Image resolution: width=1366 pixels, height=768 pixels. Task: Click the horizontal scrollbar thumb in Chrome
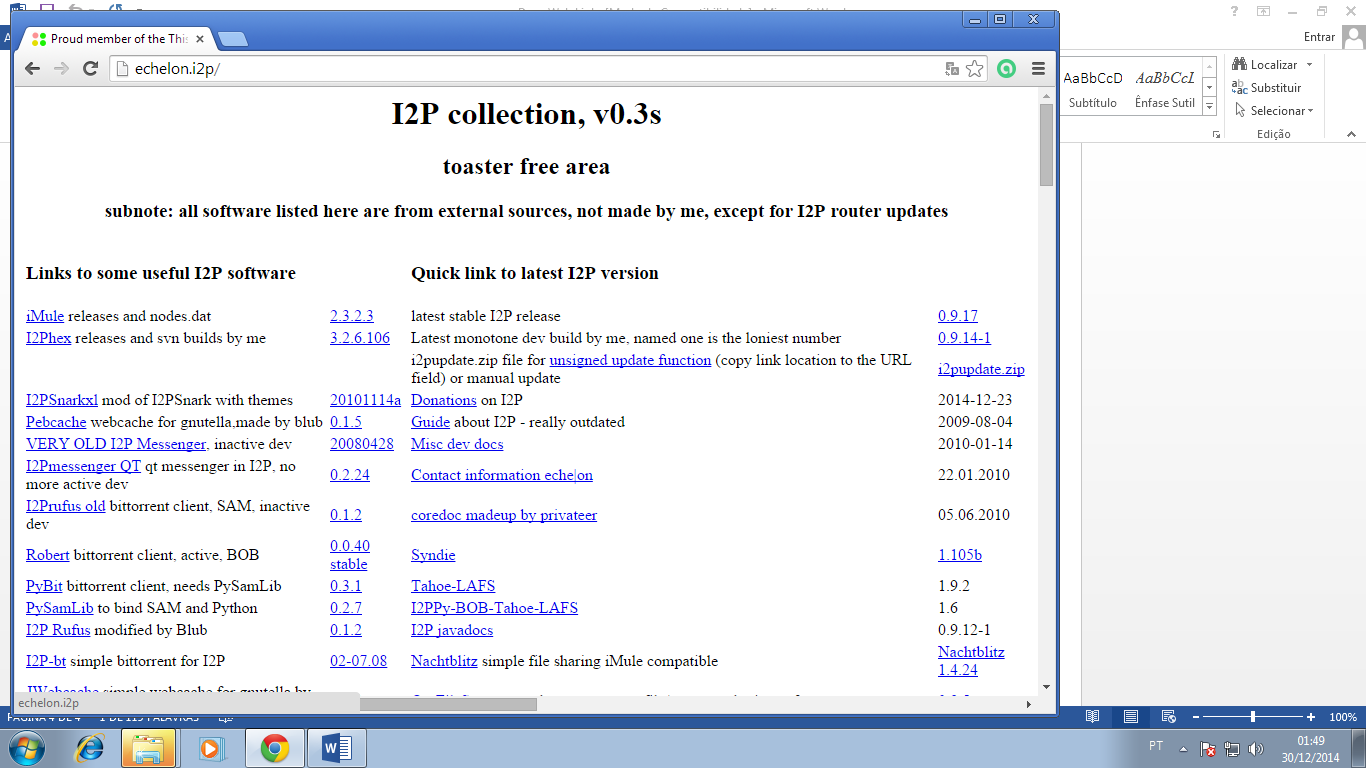click(447, 704)
